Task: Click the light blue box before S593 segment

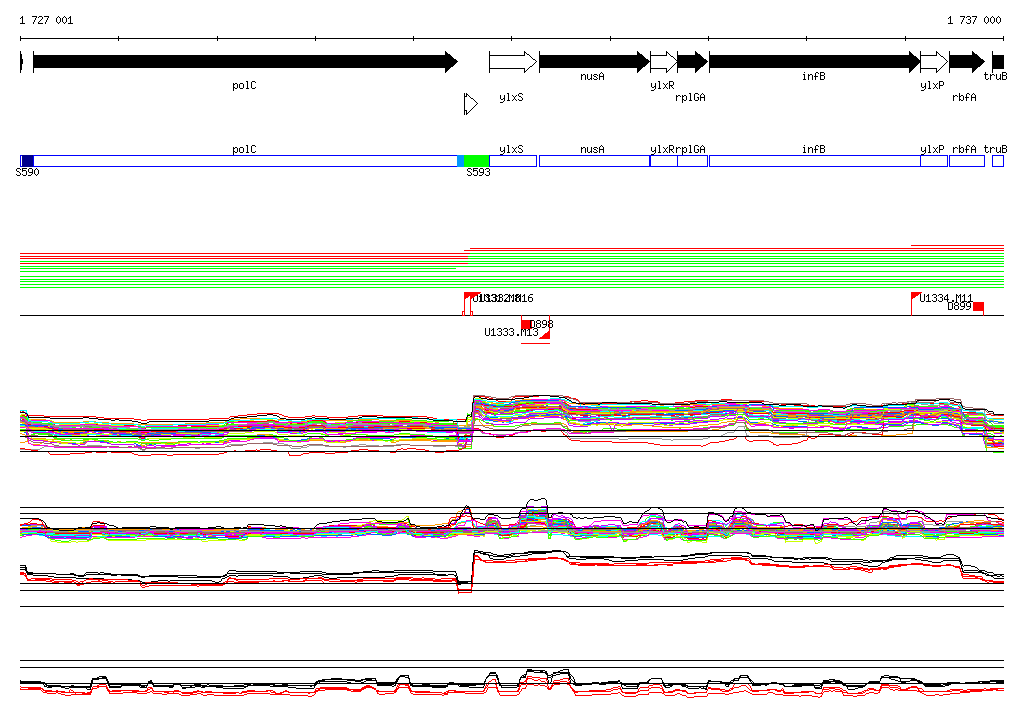Action: coord(460,161)
